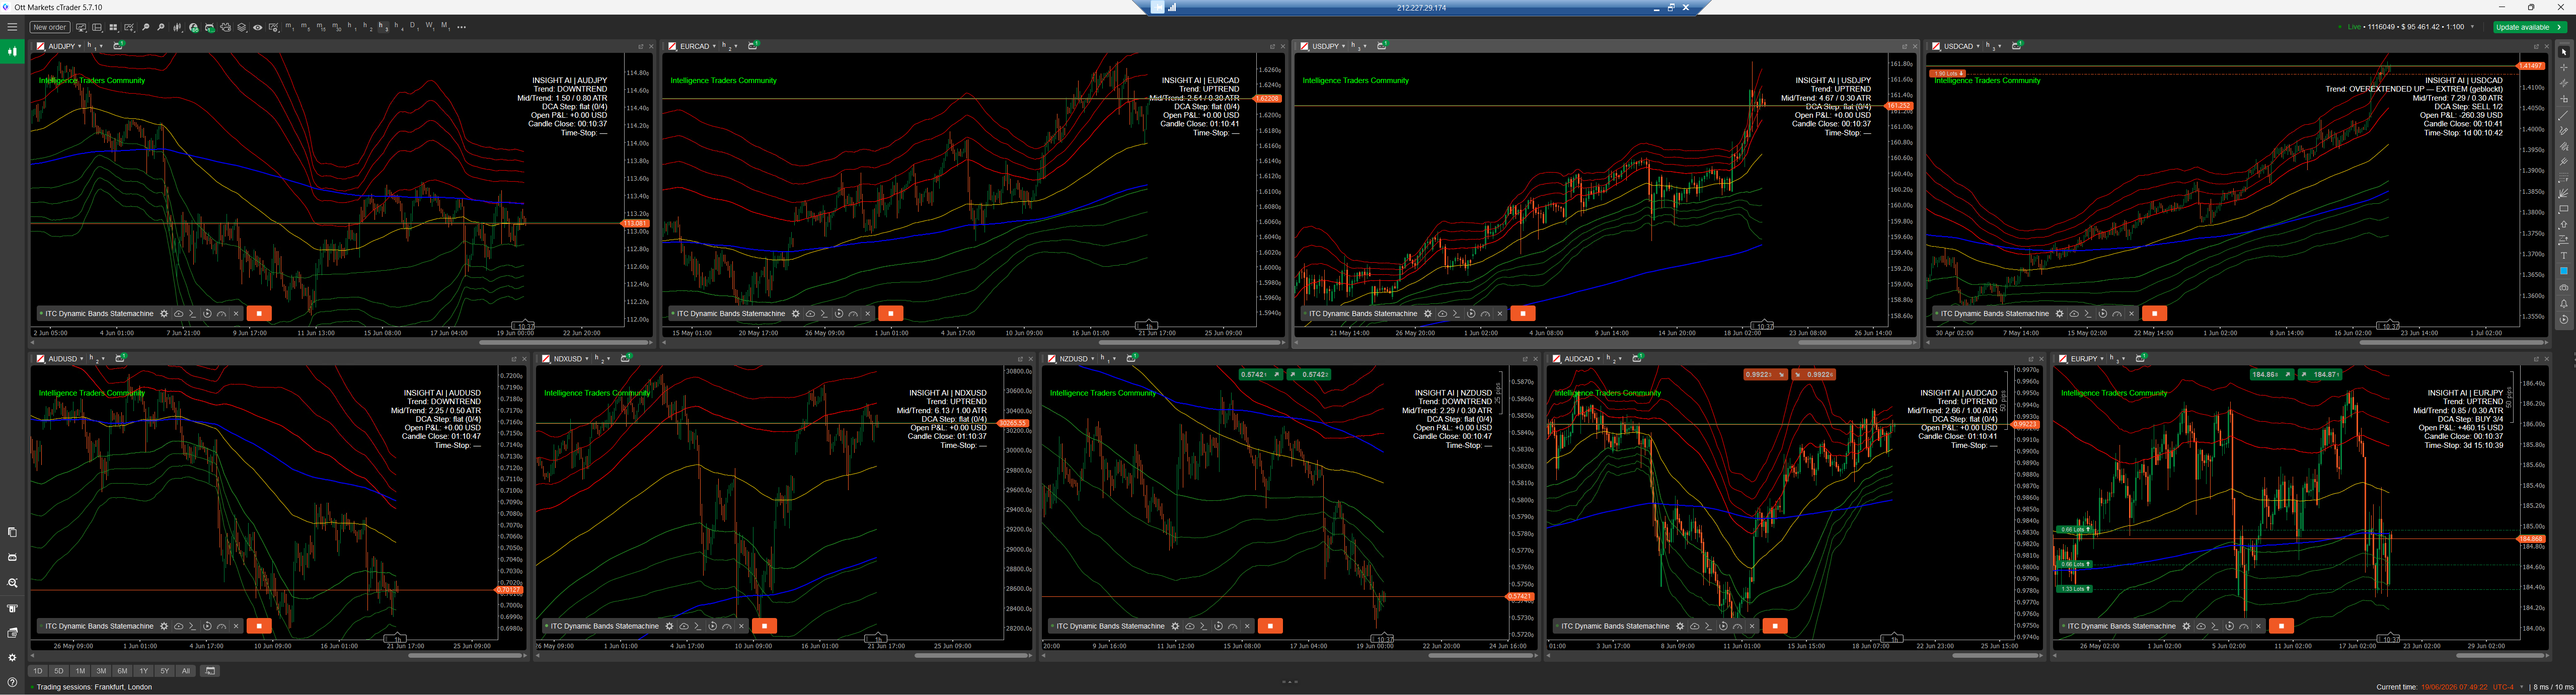Click the blue drawing color swatch
The height and width of the screenshot is (695, 2576).
(2564, 271)
